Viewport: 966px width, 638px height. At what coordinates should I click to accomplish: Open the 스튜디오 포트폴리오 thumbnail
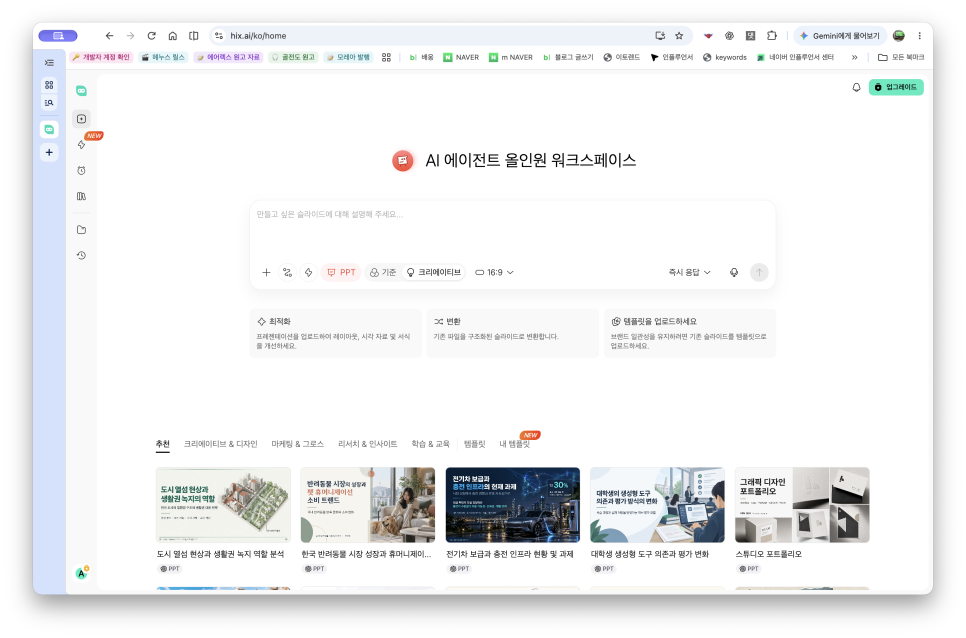coord(802,505)
